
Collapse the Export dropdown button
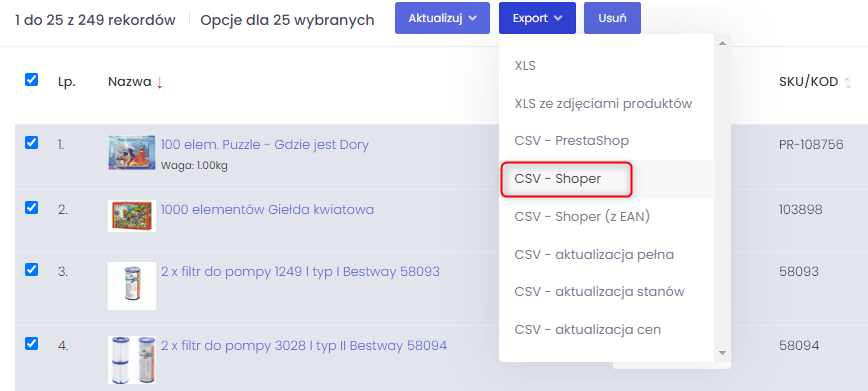coord(537,18)
